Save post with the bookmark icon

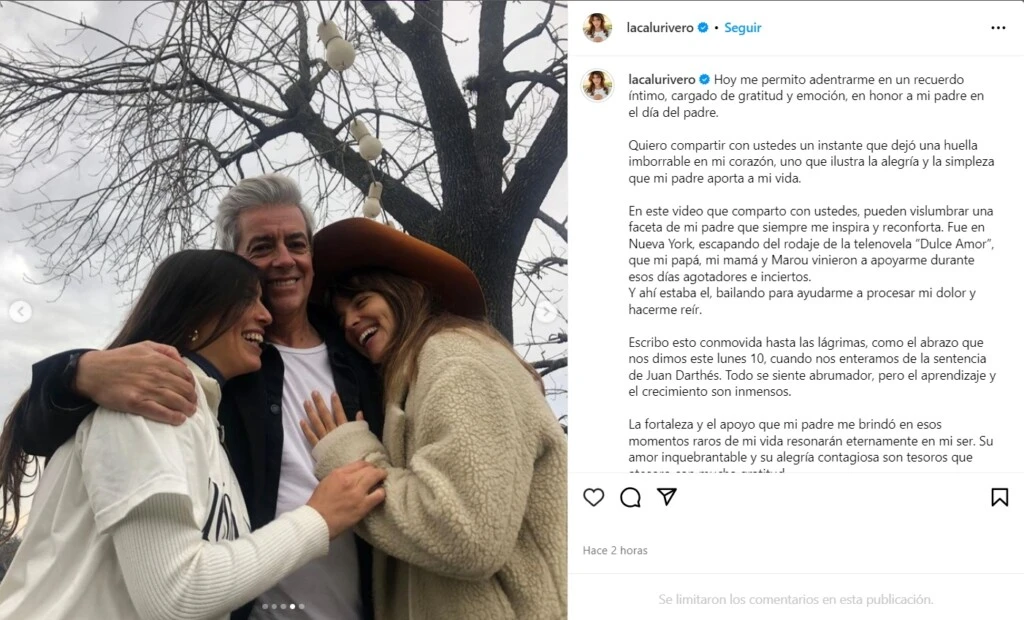point(999,497)
